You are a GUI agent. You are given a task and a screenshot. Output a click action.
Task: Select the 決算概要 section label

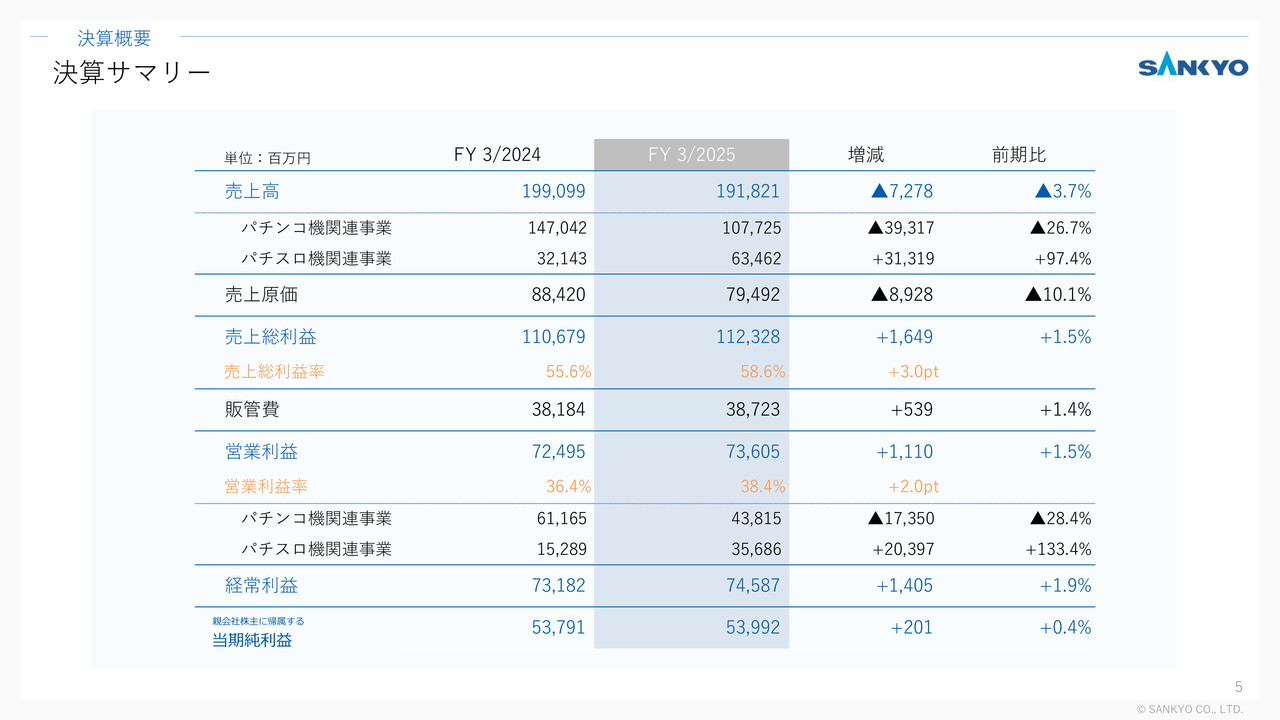[x=114, y=39]
